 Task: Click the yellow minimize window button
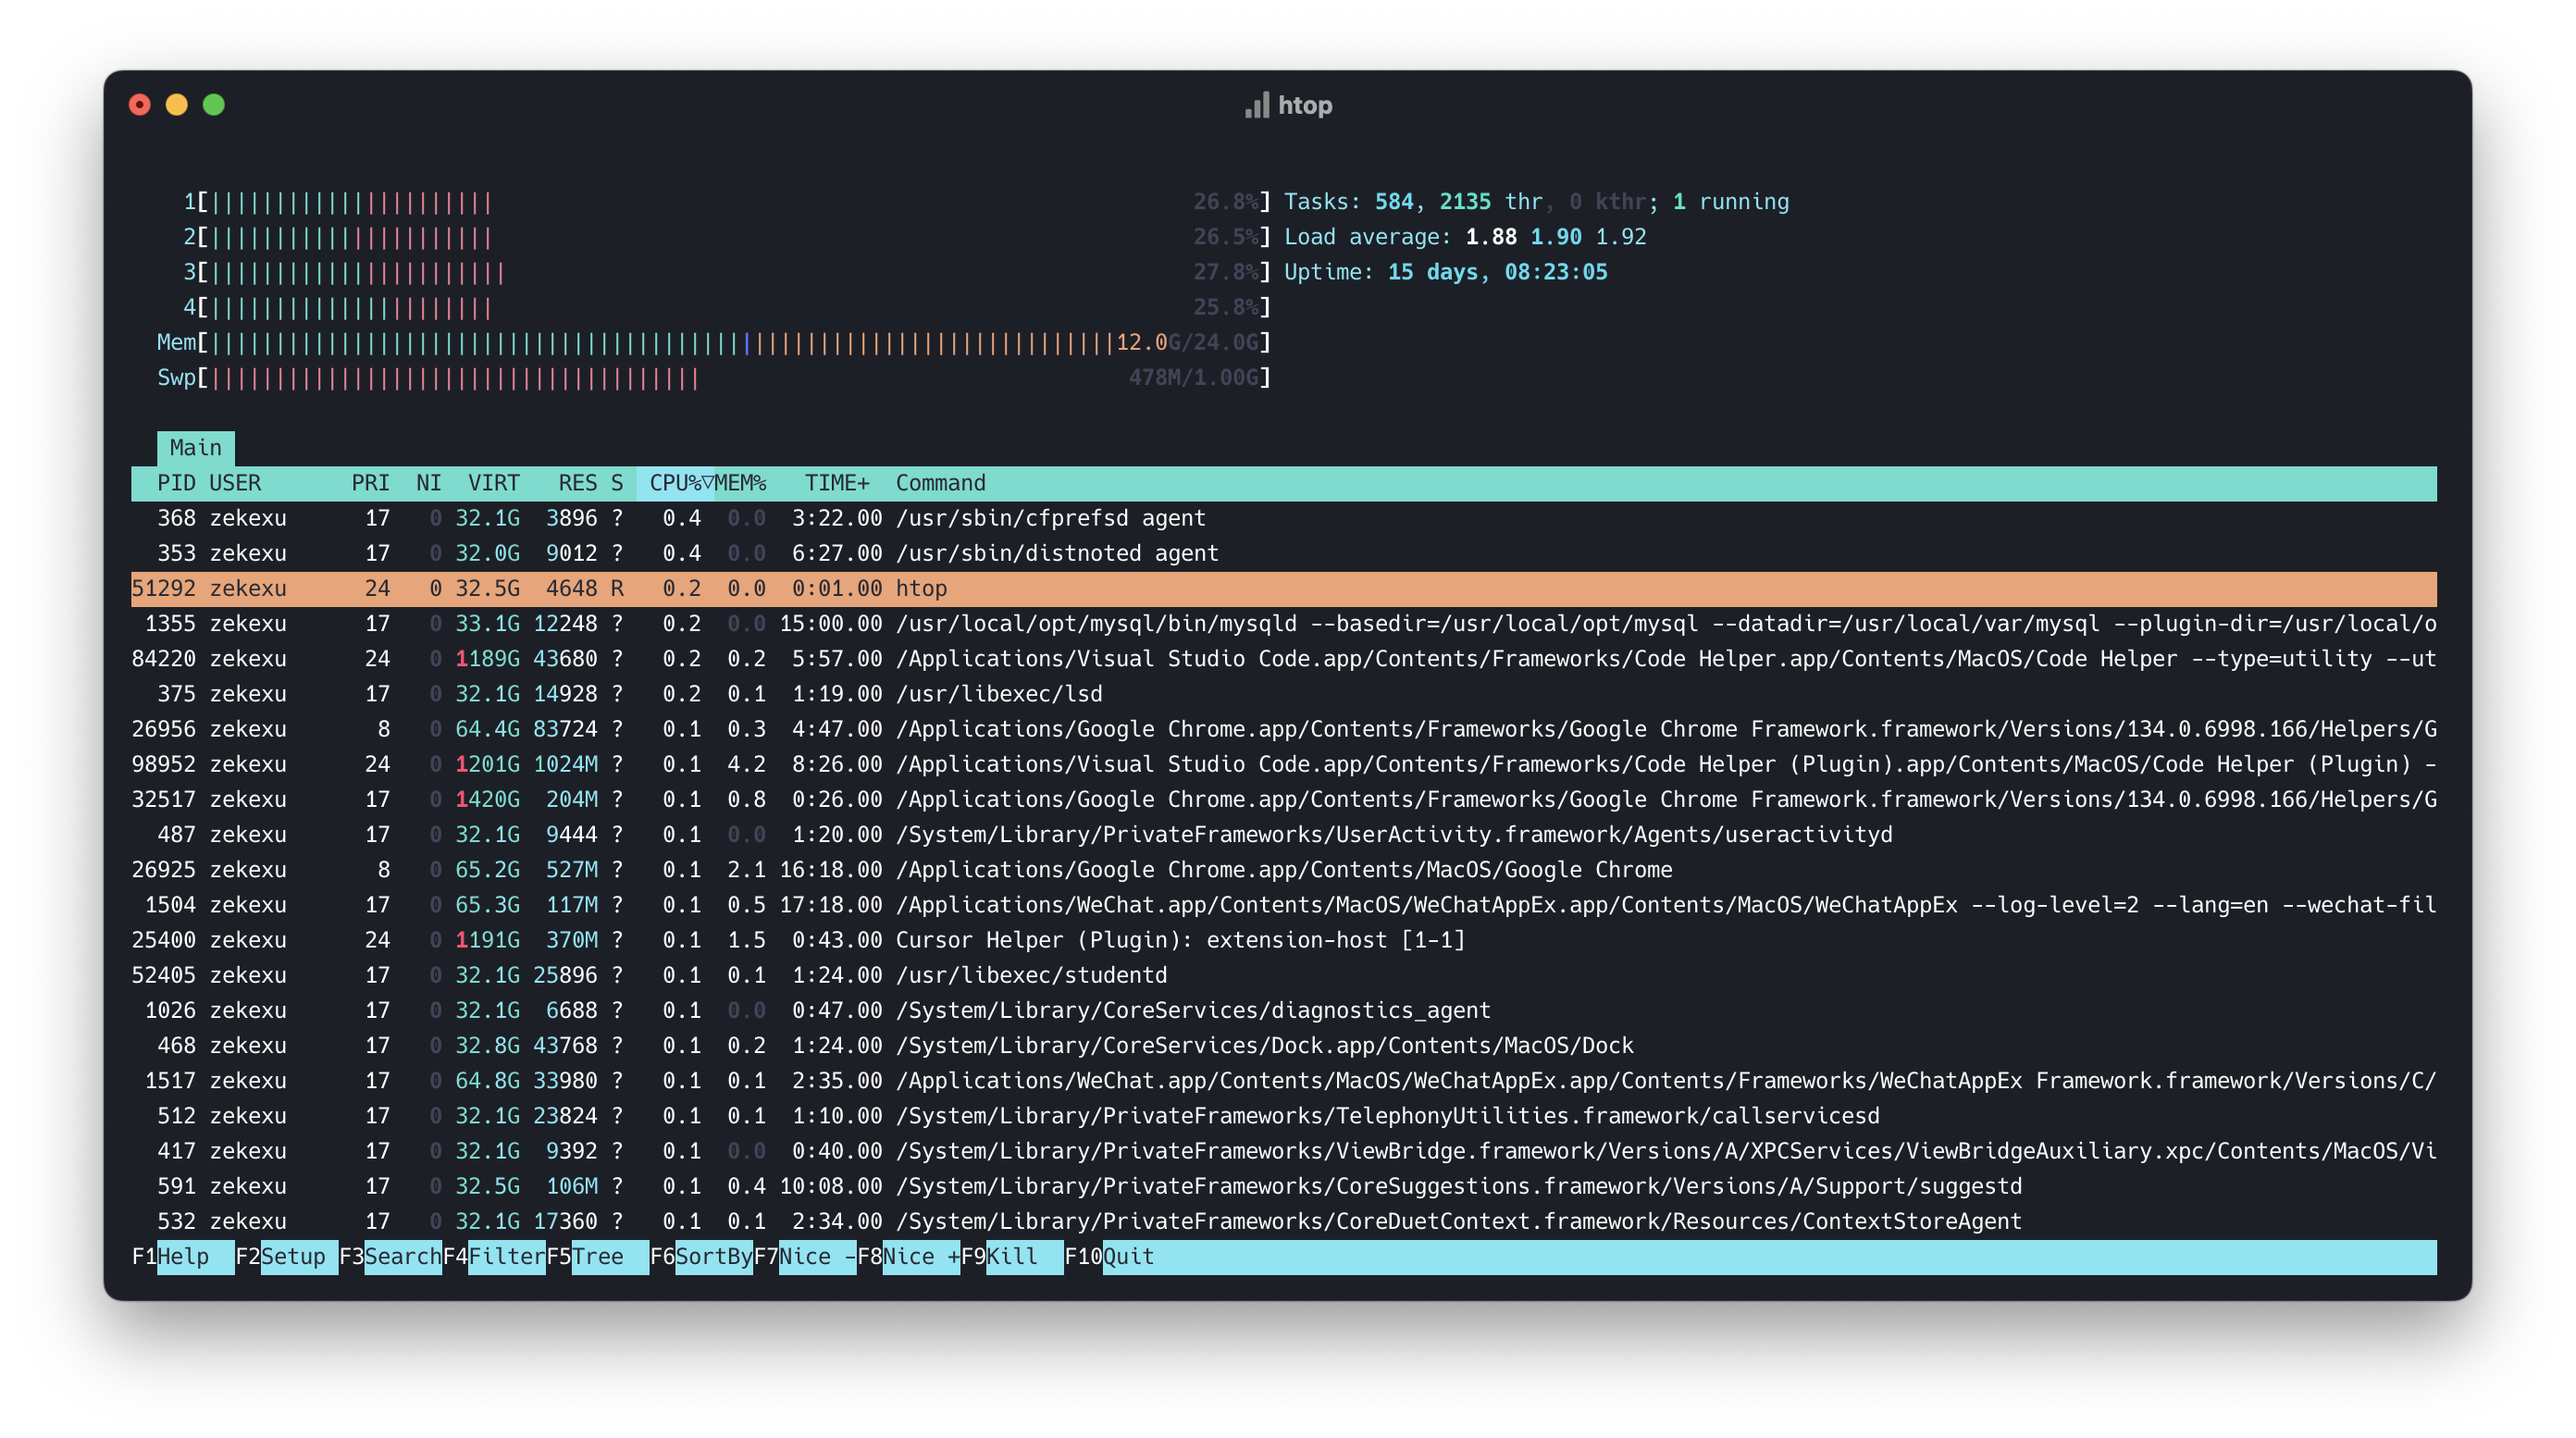(x=177, y=105)
